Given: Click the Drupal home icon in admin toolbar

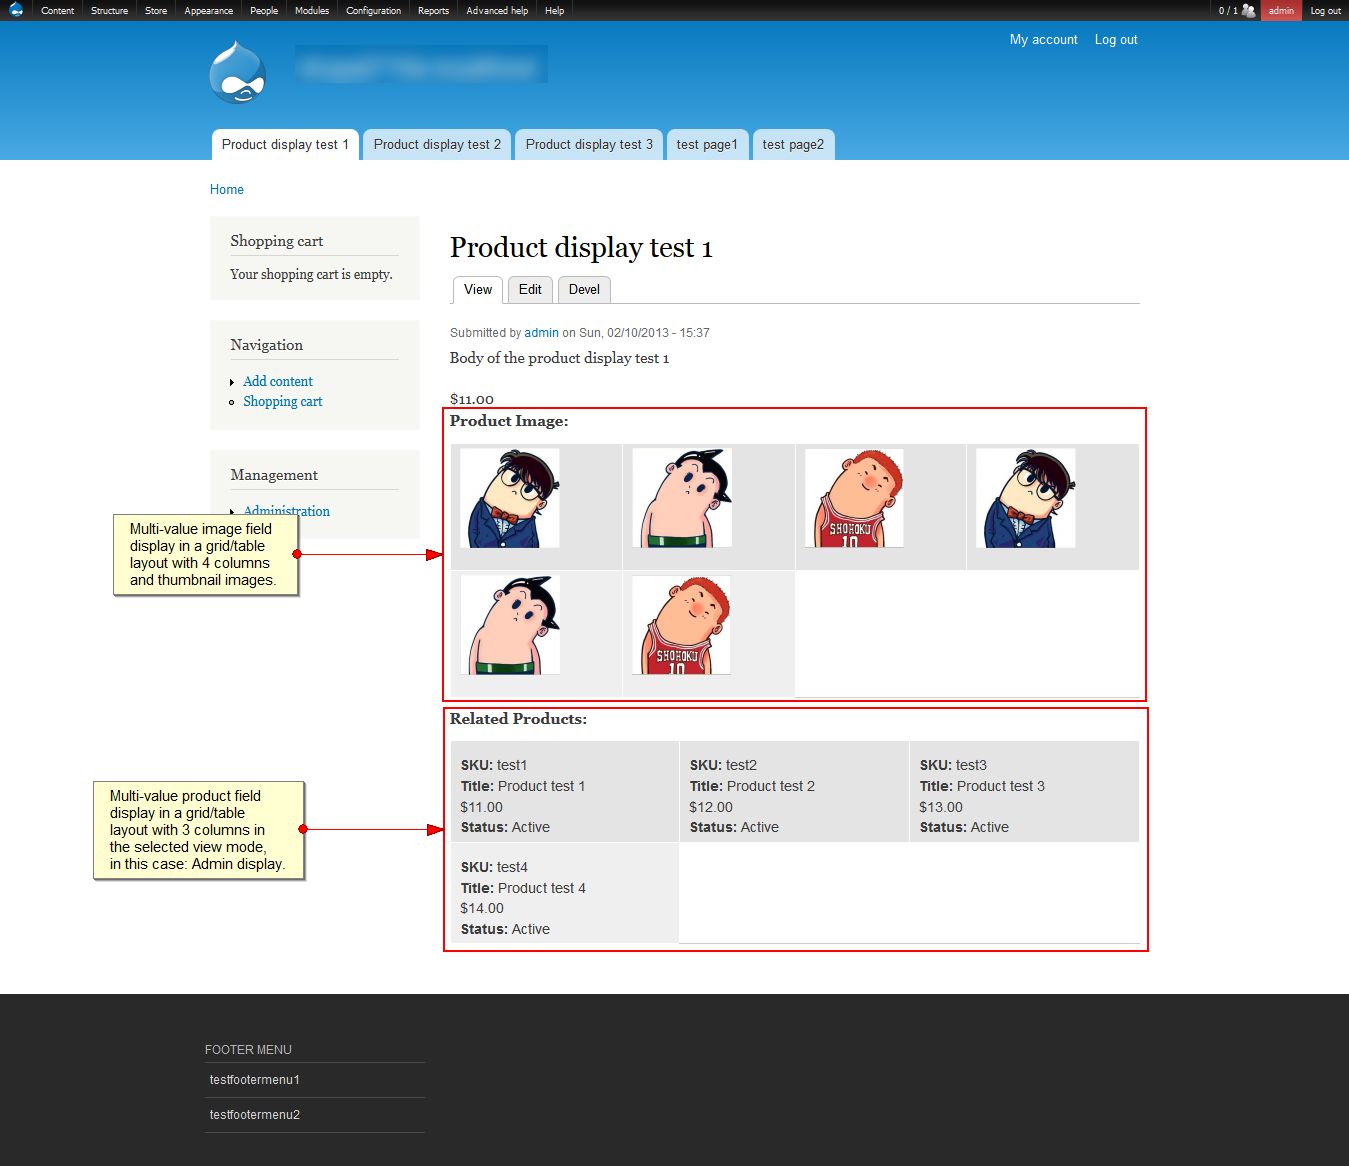Looking at the screenshot, I should [x=15, y=10].
